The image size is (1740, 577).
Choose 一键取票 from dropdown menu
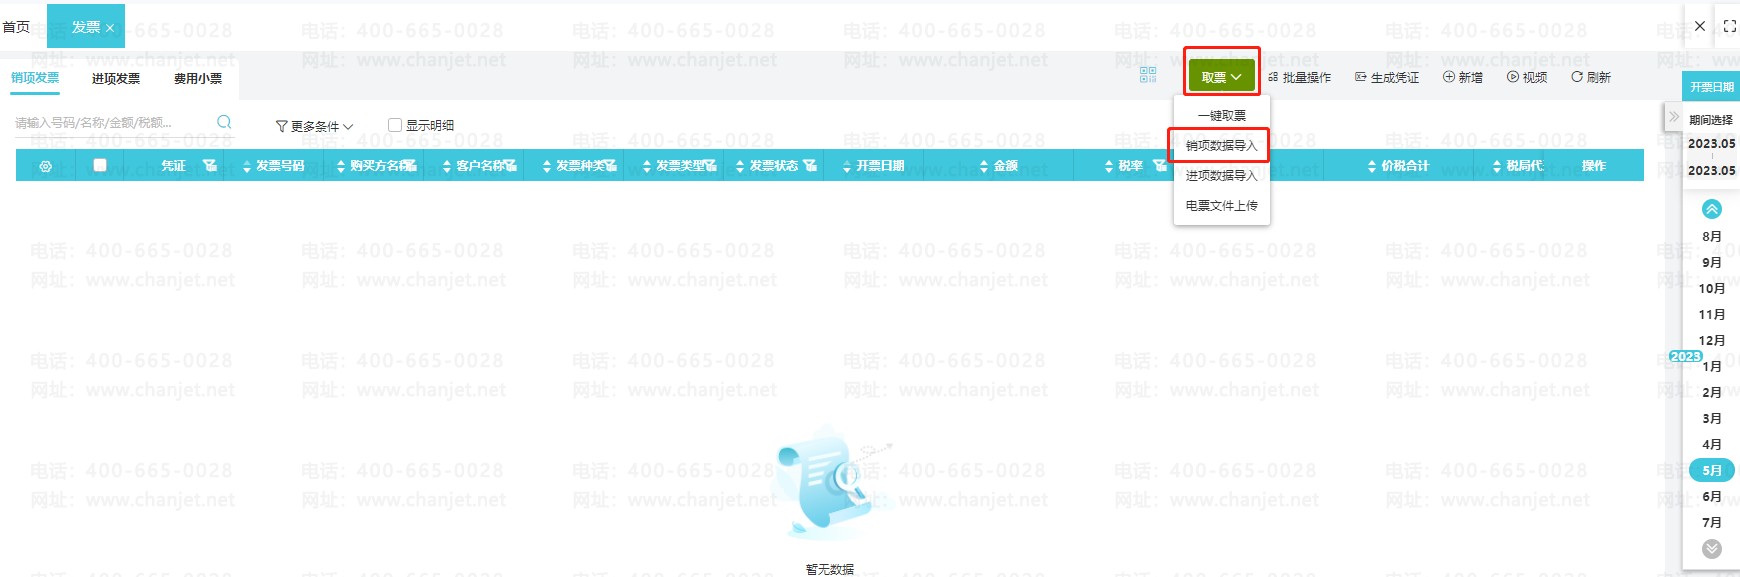(x=1221, y=115)
